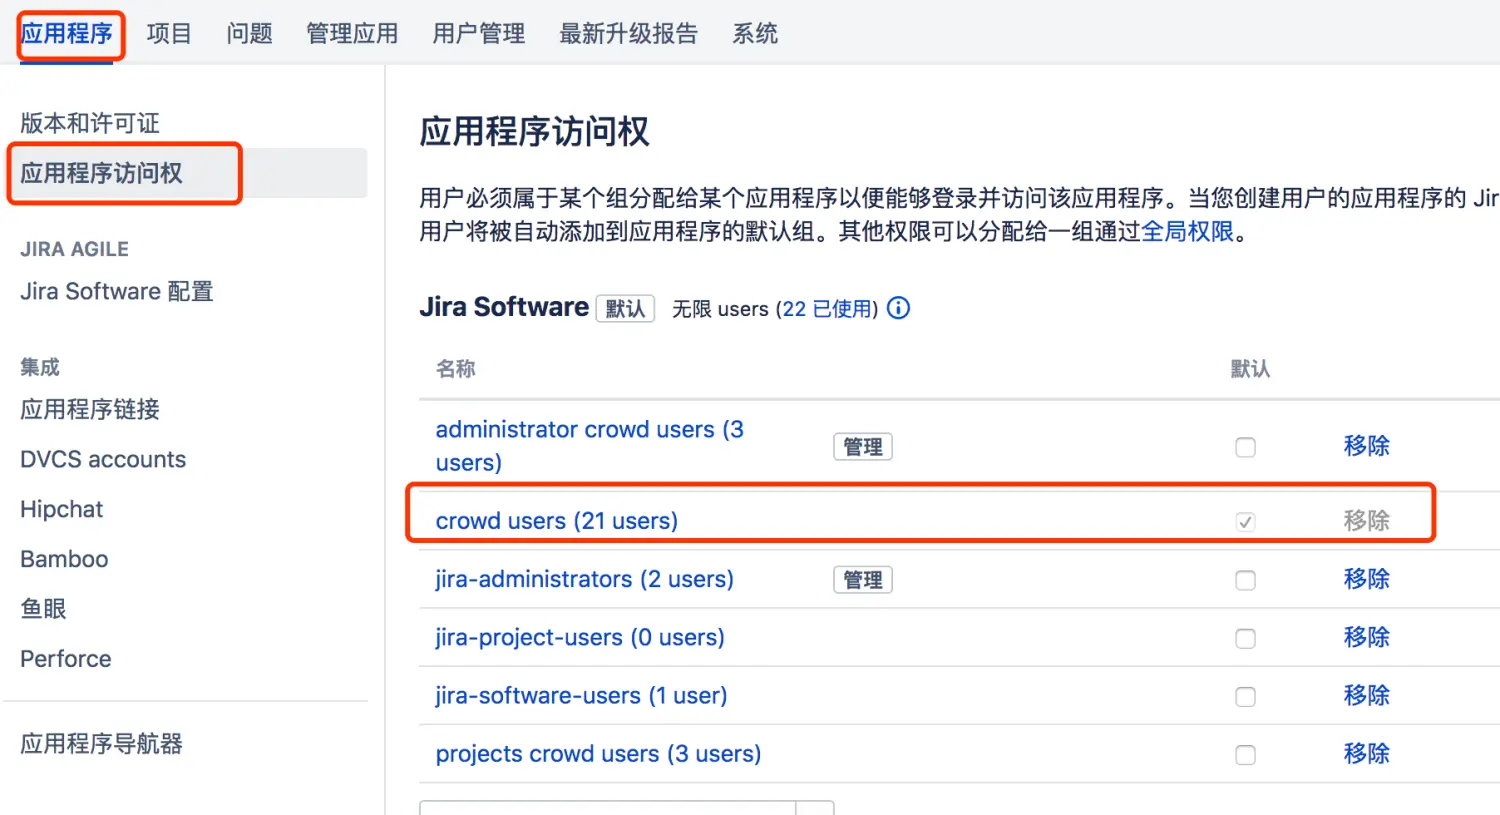The height and width of the screenshot is (815, 1500).
Task: Click 移除 for administrator crowd users
Action: (1366, 446)
